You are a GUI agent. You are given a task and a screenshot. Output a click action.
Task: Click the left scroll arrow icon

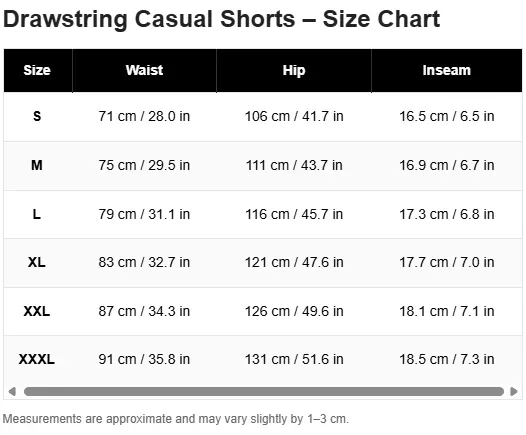(12, 391)
